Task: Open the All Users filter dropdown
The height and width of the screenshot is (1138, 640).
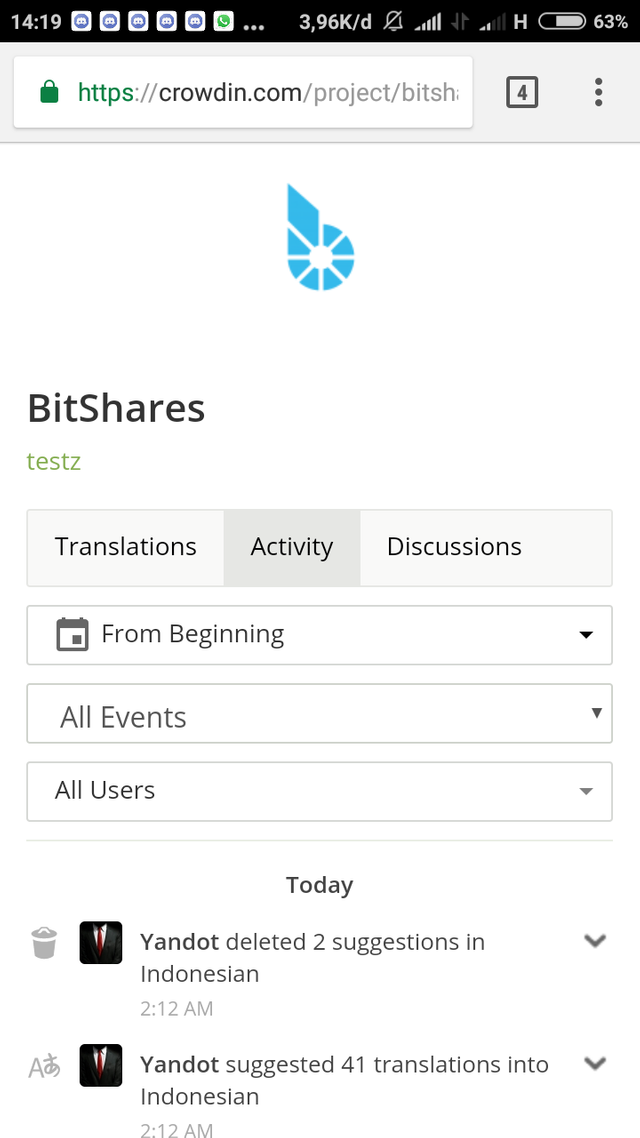Action: coord(319,791)
